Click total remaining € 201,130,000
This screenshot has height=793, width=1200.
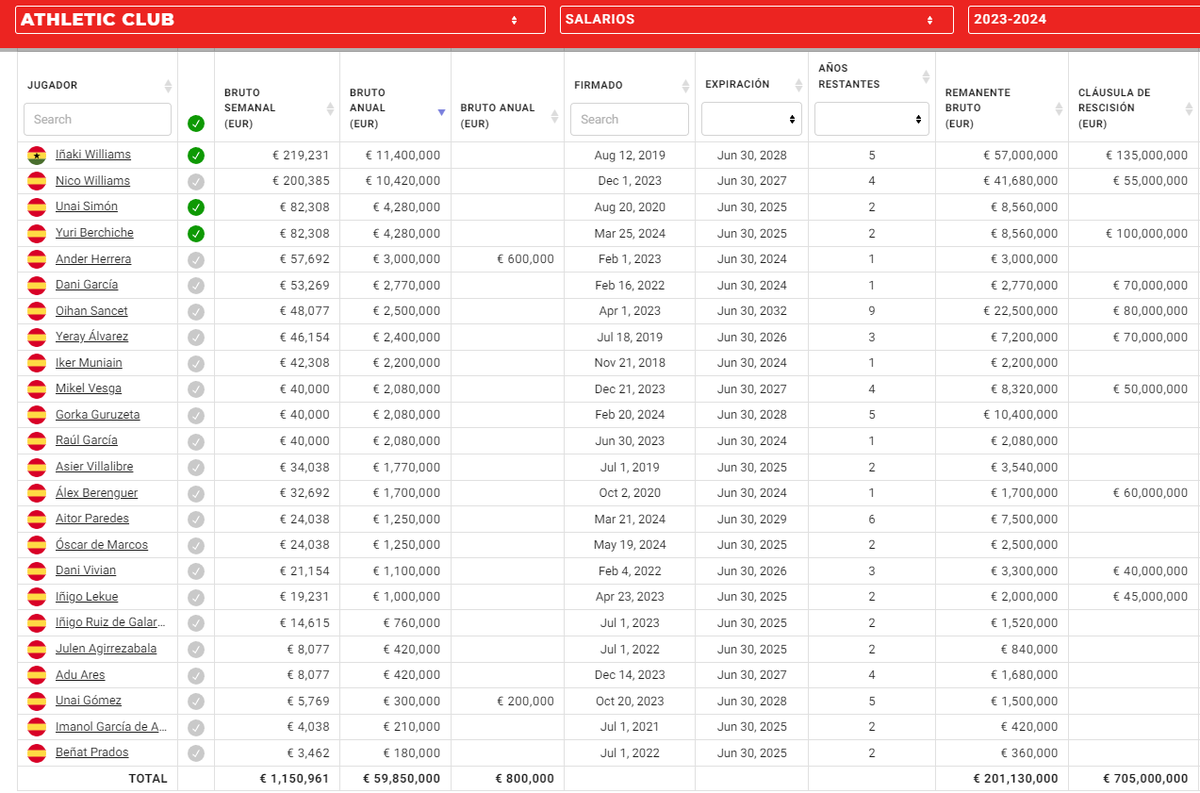1015,778
